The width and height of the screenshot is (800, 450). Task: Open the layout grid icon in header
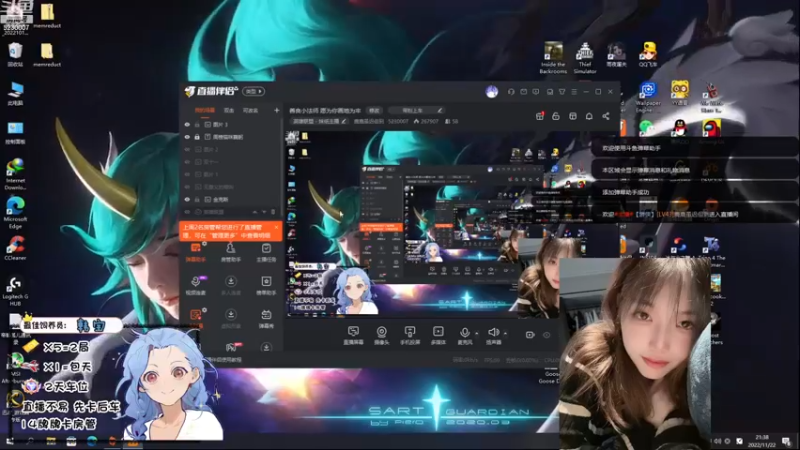(x=573, y=116)
